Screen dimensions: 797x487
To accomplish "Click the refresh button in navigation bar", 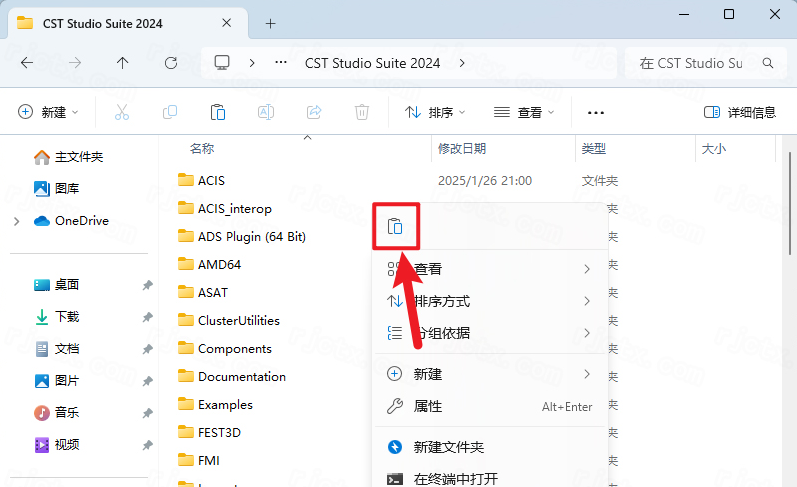I will [x=171, y=63].
